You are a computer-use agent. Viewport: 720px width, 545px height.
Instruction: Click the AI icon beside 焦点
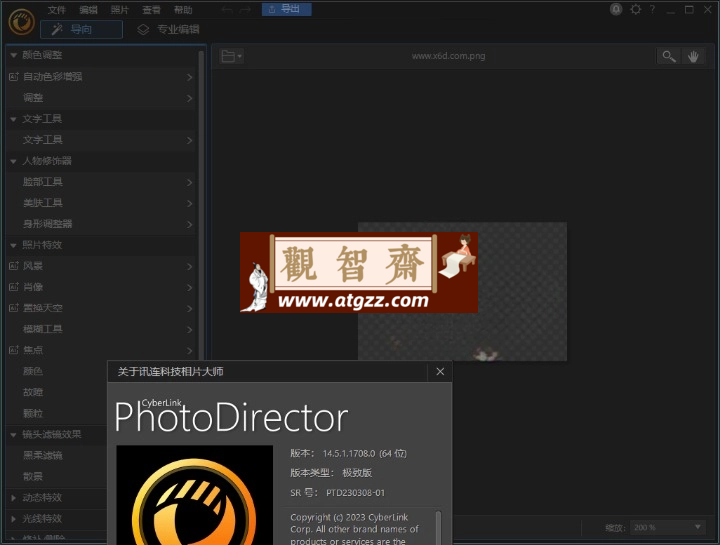click(14, 350)
